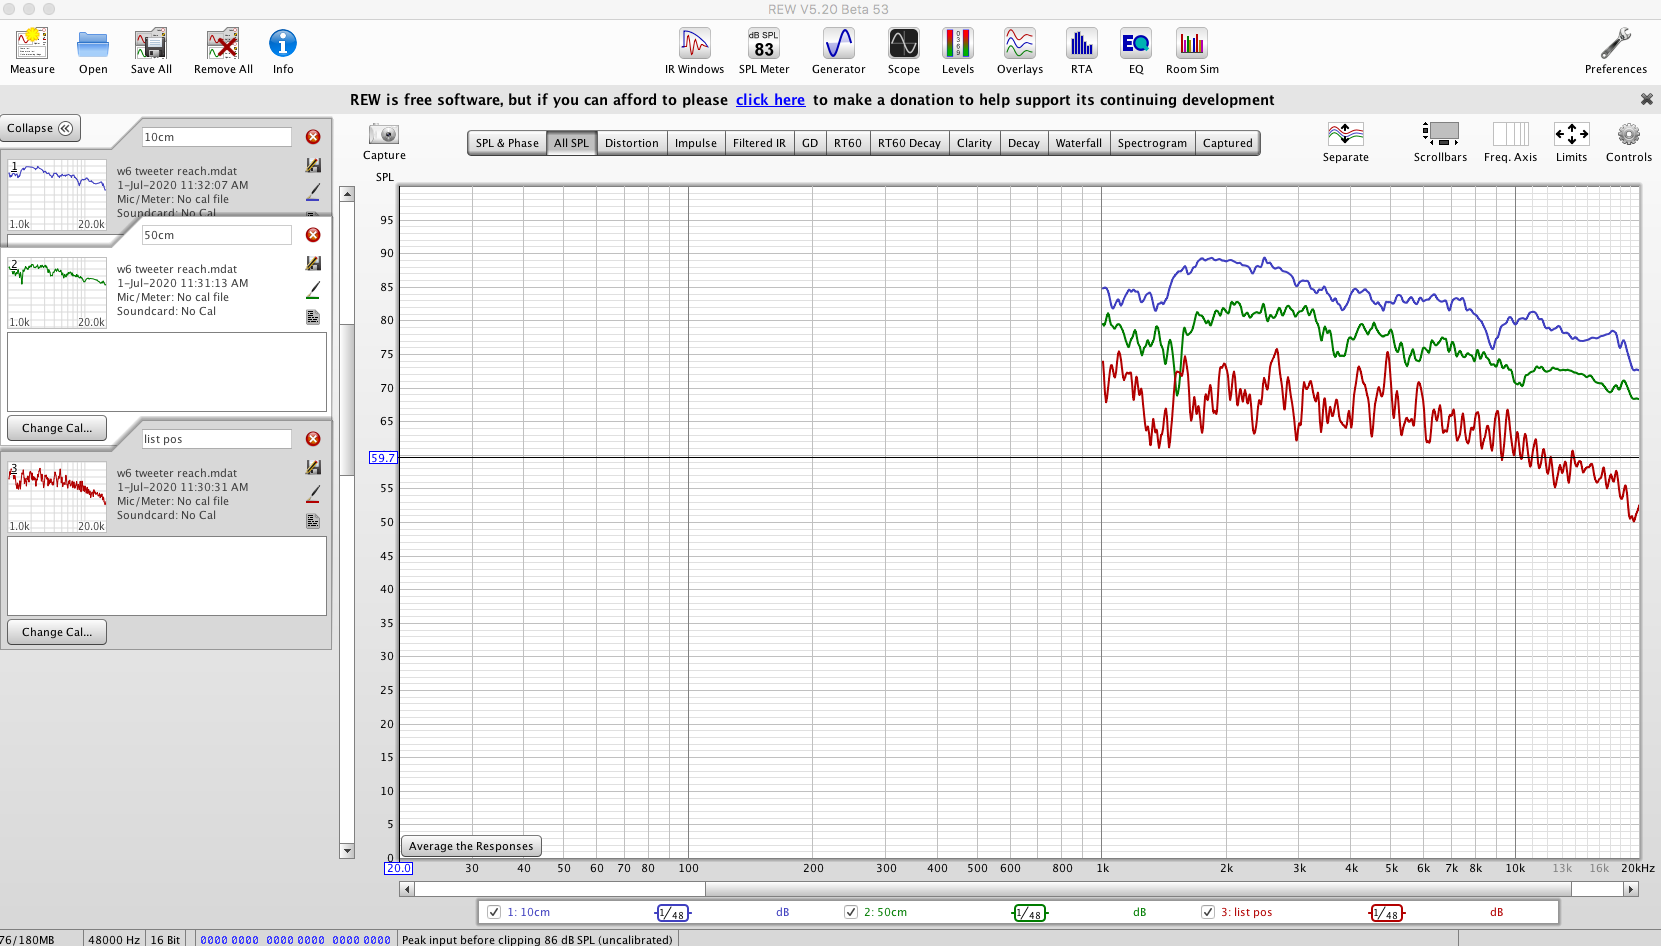Uncheck the 2: 50cm trace checkbox
1661x946 pixels.
coord(851,912)
